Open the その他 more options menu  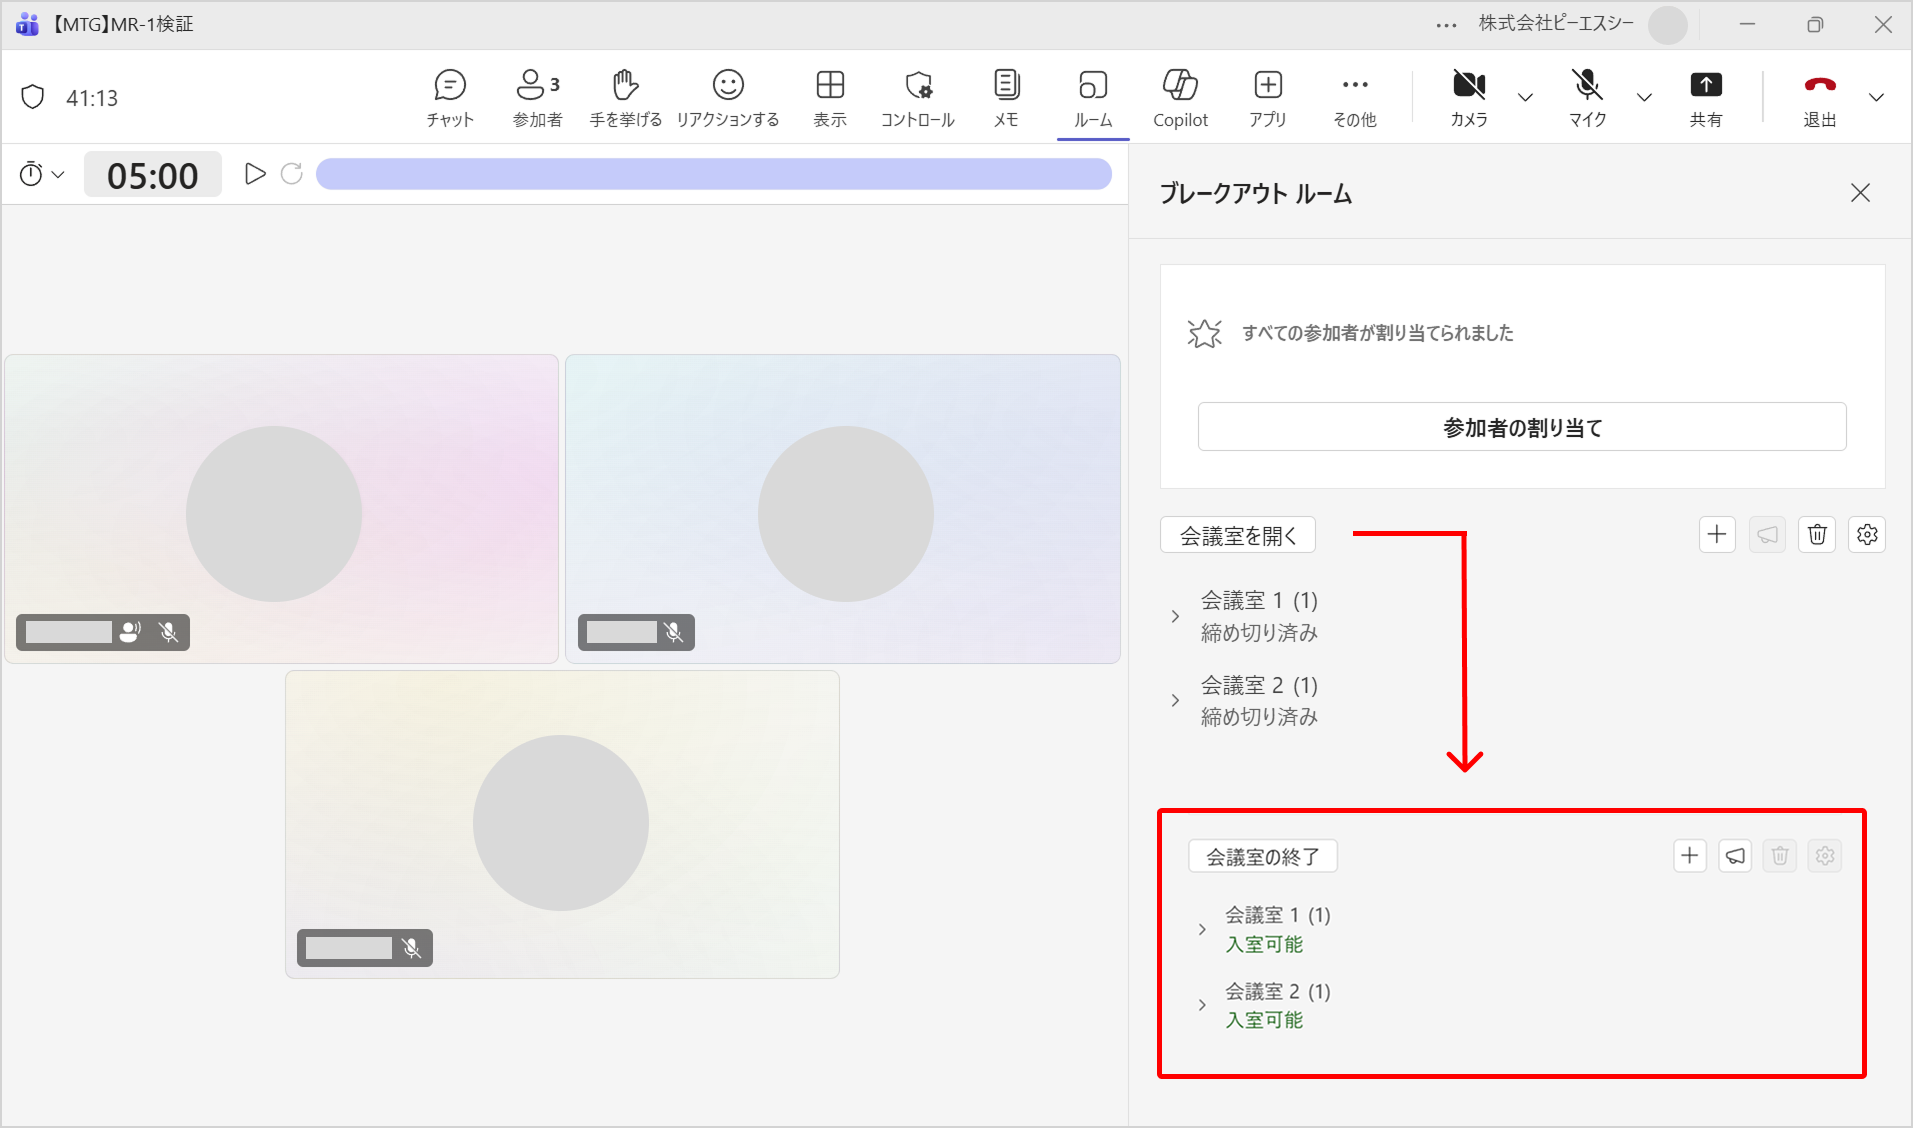pos(1354,98)
